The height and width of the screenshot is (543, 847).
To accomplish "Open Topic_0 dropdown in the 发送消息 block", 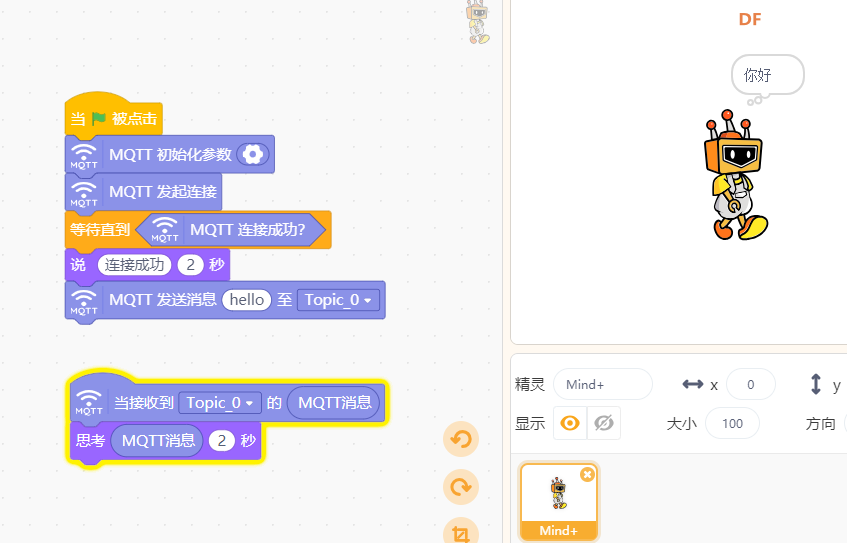I will [x=339, y=300].
